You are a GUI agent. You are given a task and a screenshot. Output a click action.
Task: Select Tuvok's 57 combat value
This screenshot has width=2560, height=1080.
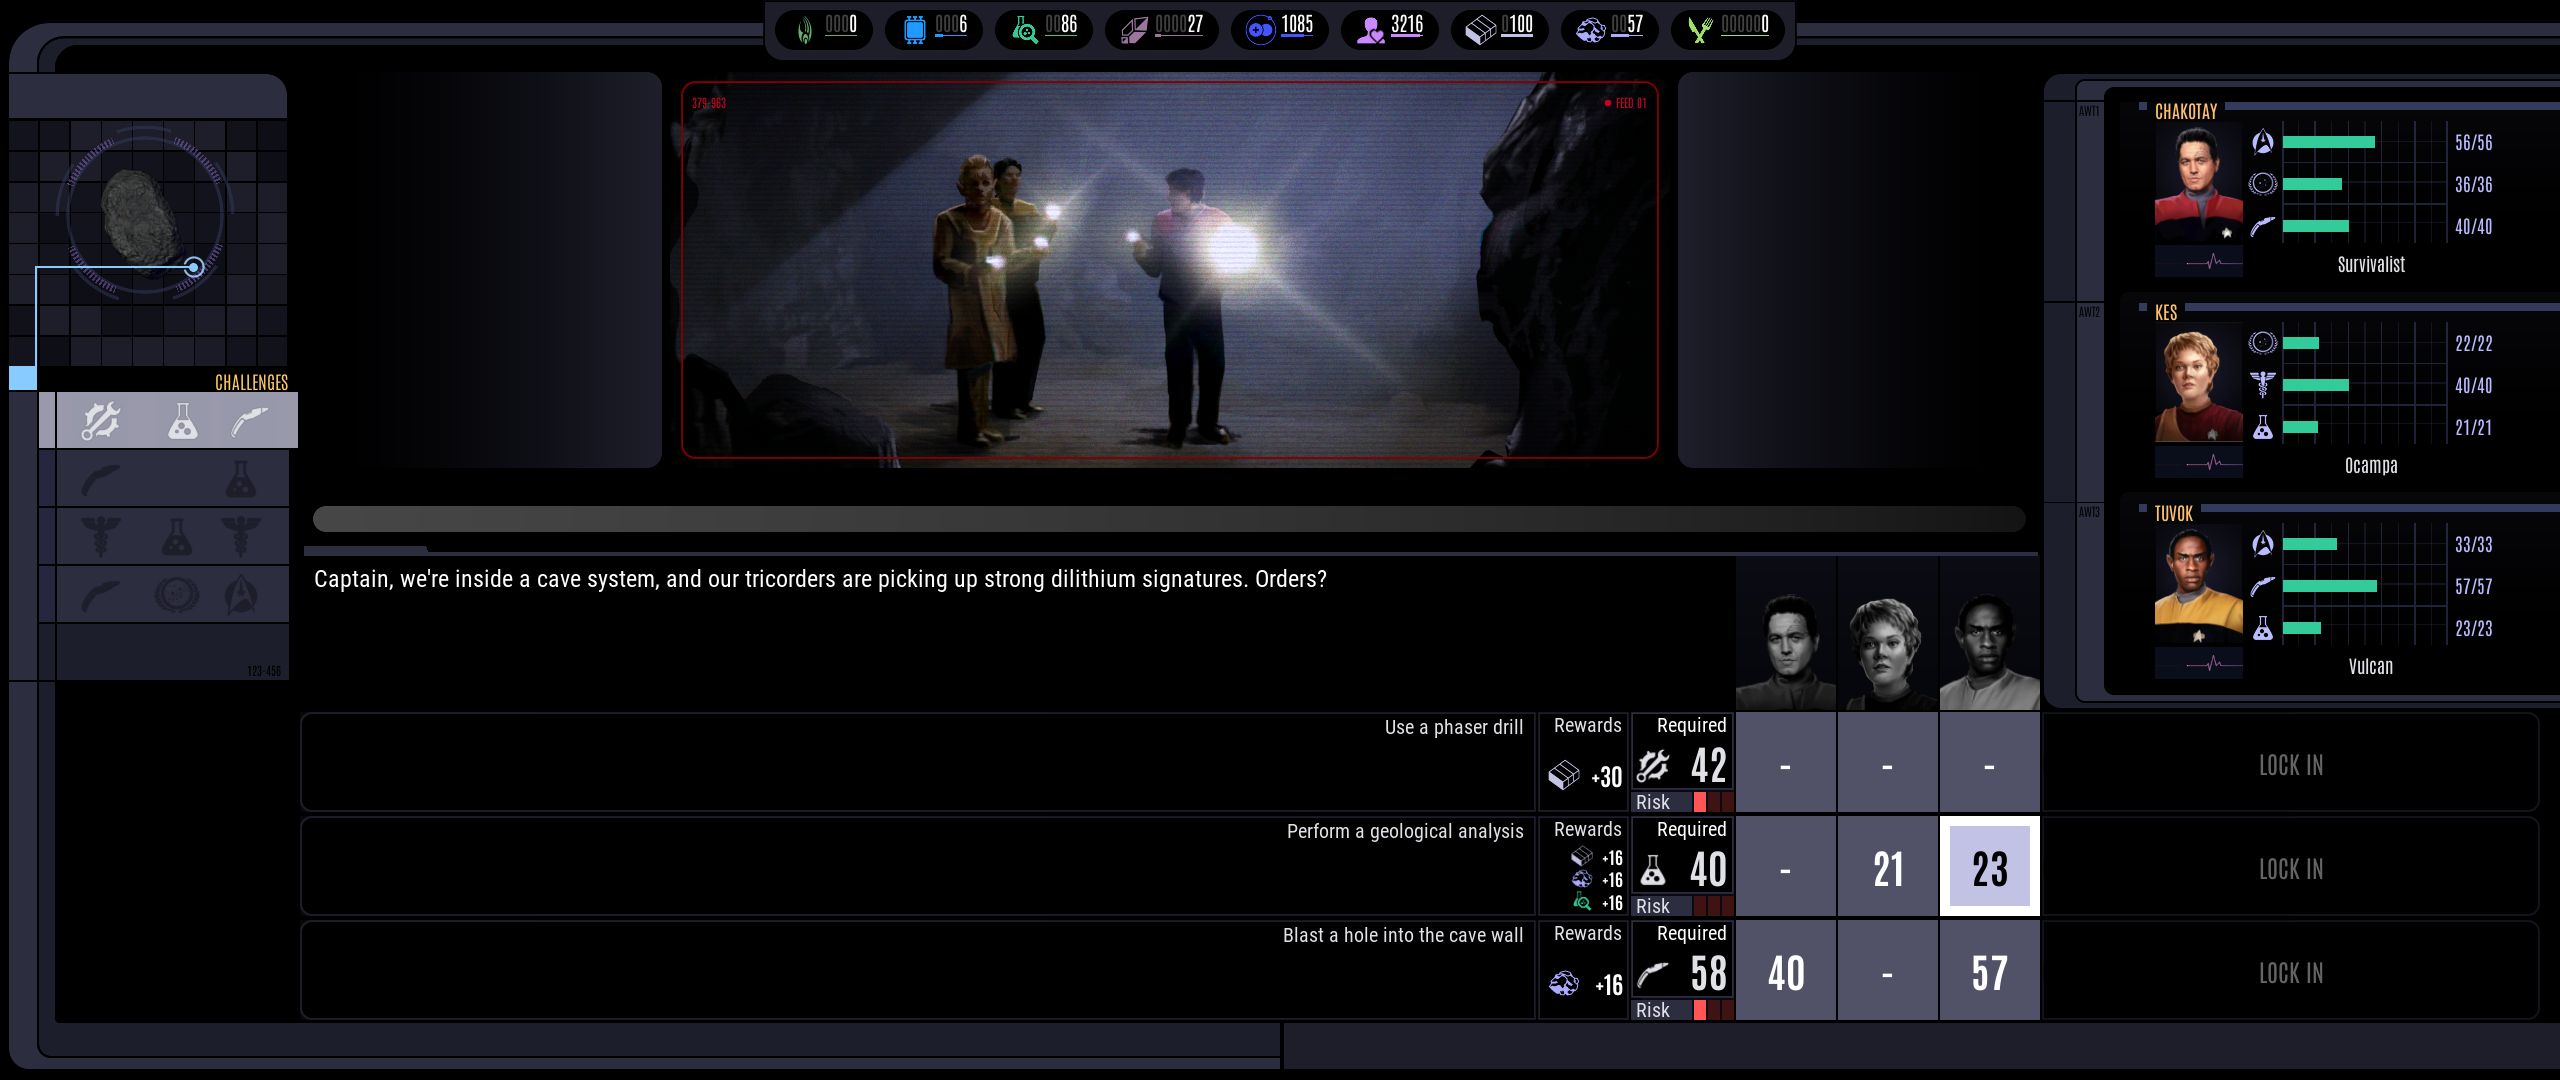coord(1989,972)
